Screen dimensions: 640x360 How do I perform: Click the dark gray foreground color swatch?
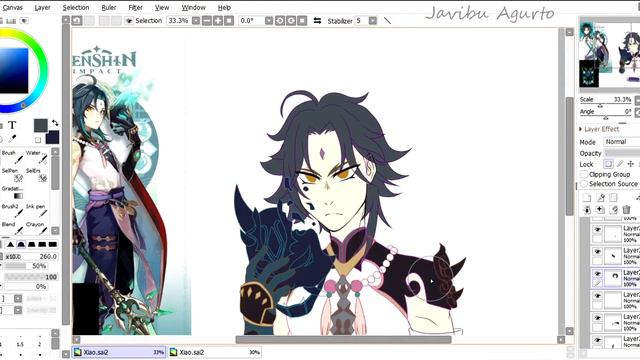pyautogui.click(x=40, y=126)
